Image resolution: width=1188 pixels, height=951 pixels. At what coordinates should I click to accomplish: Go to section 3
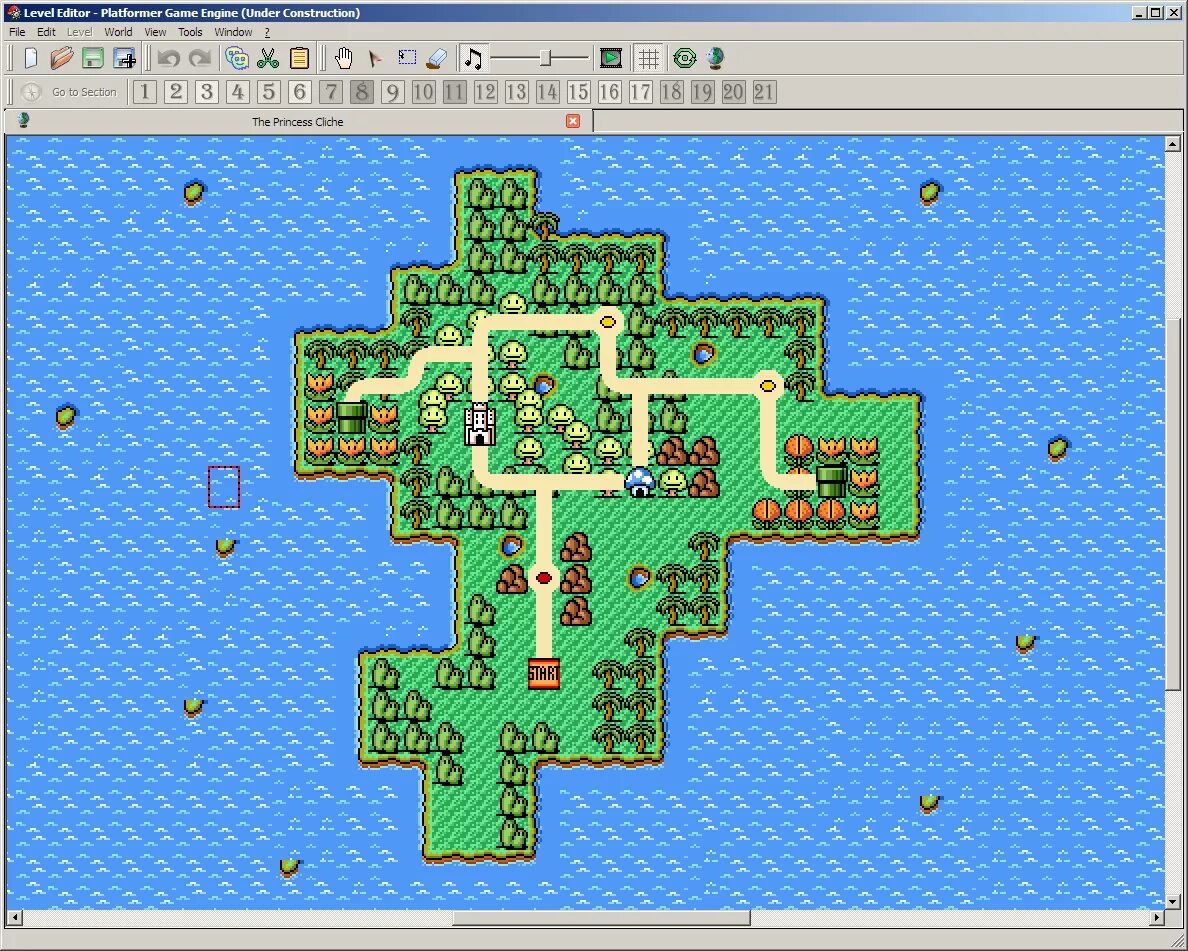click(x=207, y=92)
